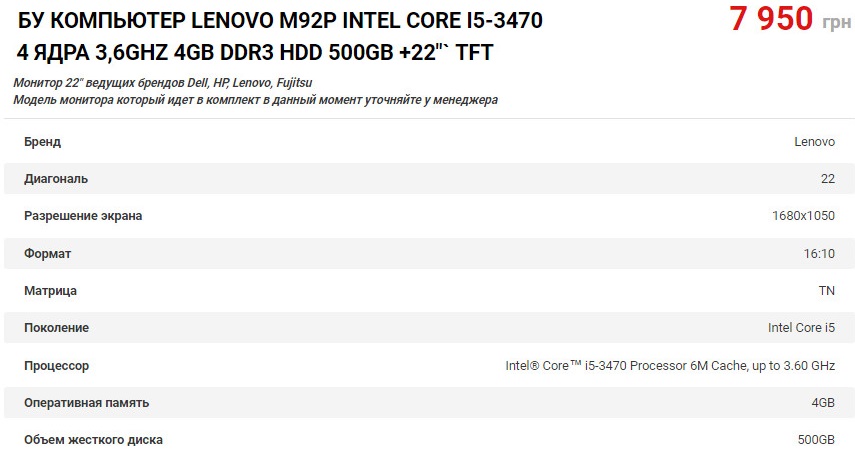Select the Разрешение экрана label
This screenshot has width=855, height=451.
pos(83,216)
